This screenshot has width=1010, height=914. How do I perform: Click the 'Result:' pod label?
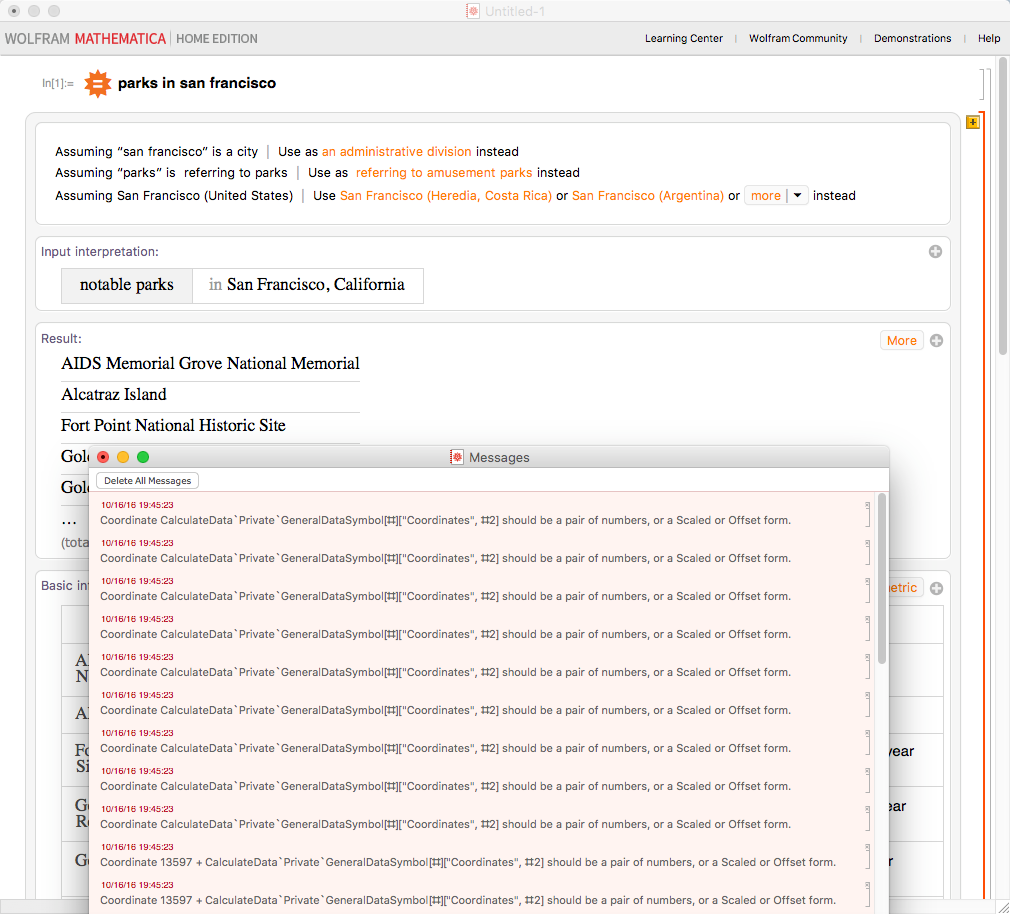pos(61,339)
